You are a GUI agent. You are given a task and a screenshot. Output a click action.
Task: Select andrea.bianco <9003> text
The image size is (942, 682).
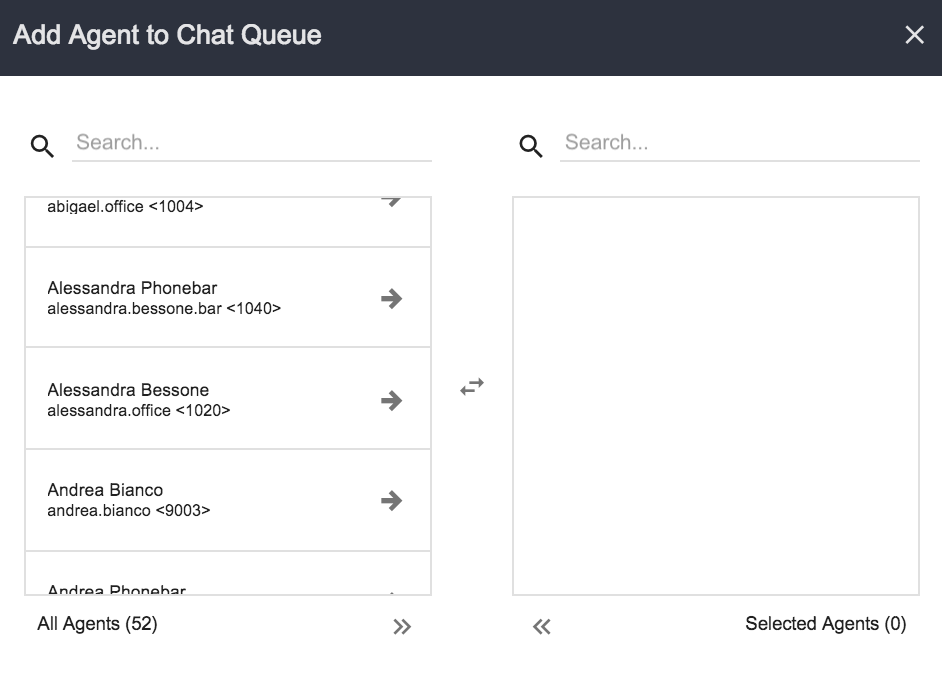(x=129, y=510)
